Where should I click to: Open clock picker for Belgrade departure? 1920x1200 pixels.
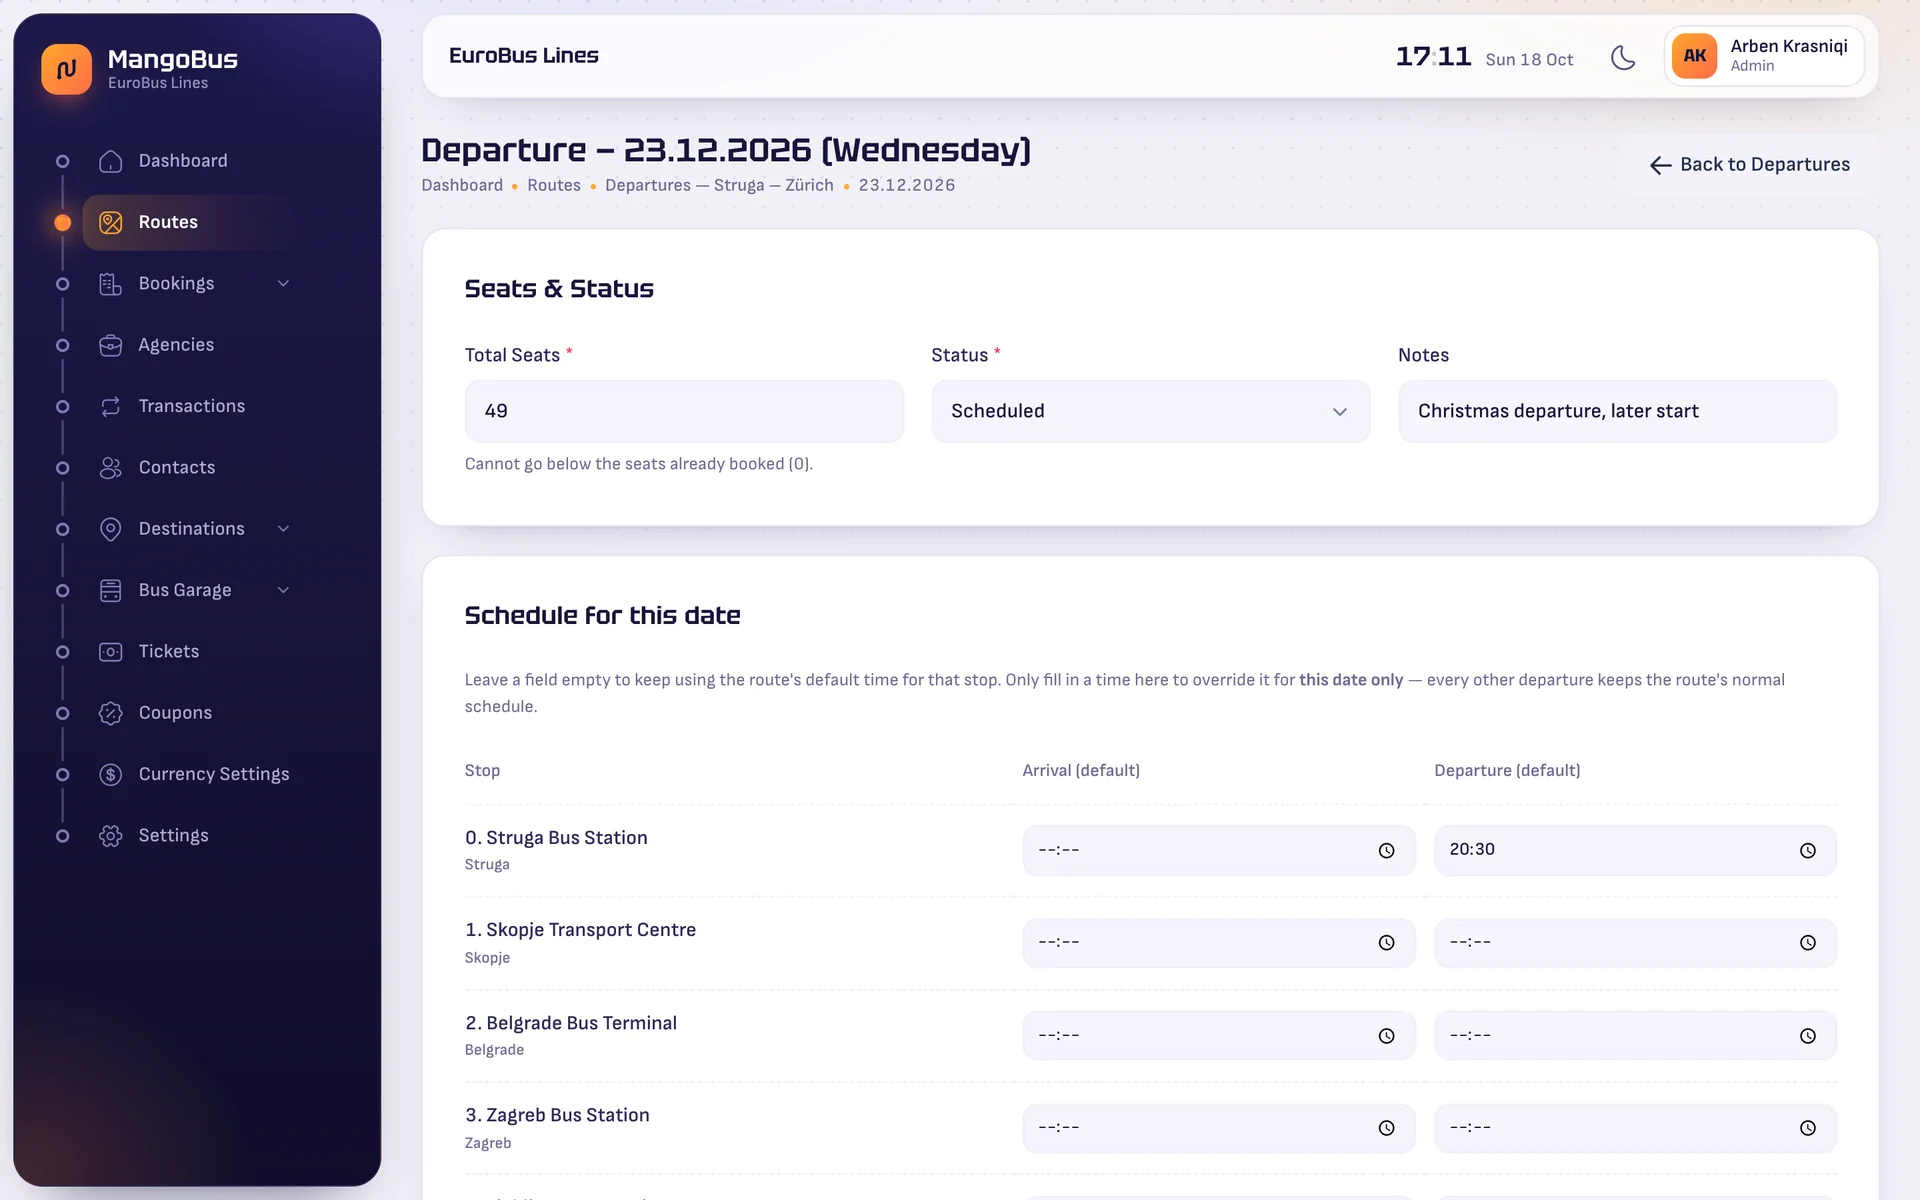(1808, 1036)
